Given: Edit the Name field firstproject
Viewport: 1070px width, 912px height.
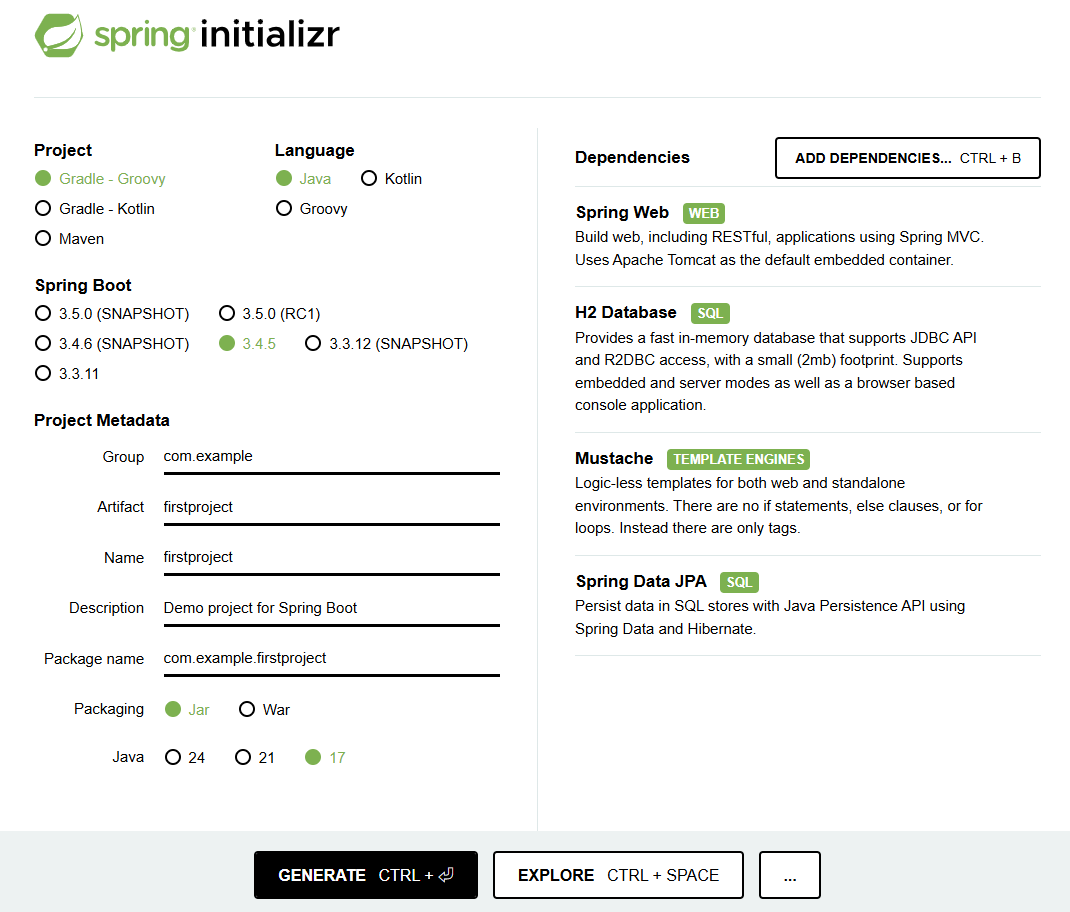Looking at the screenshot, I should [332, 558].
